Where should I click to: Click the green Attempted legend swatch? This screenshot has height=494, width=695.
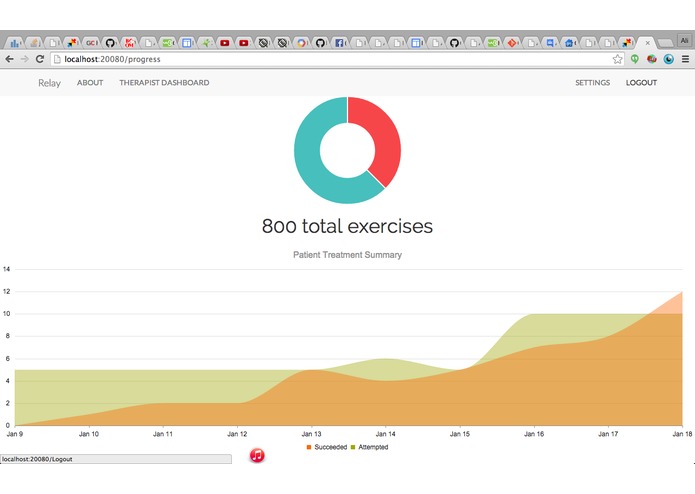353,447
